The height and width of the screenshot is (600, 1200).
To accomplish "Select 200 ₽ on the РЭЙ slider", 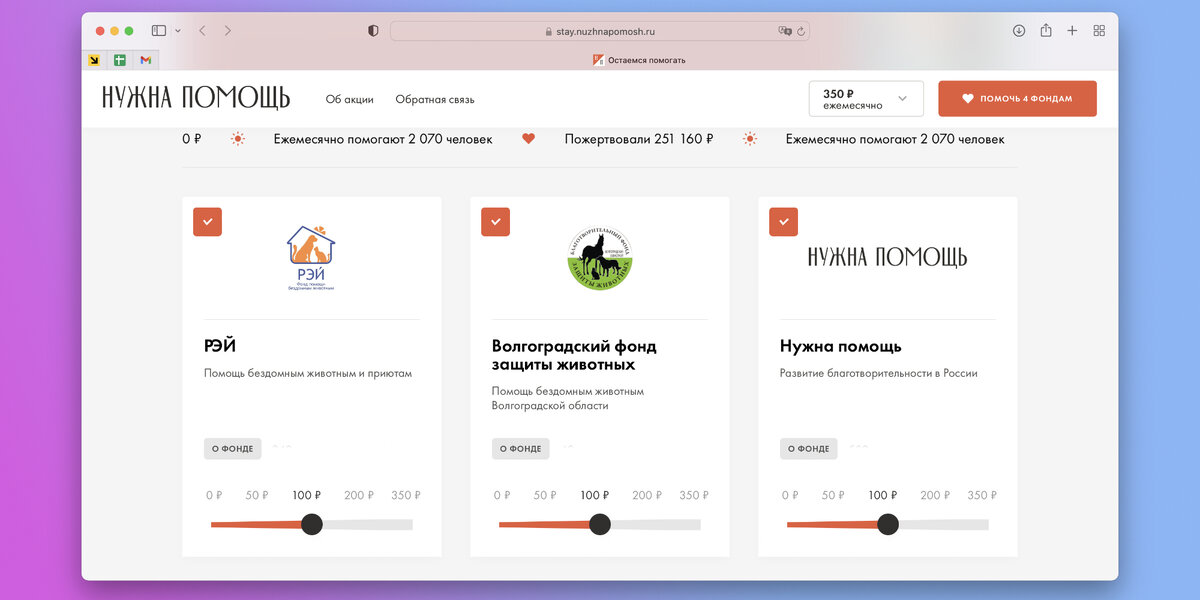I will [x=358, y=495].
